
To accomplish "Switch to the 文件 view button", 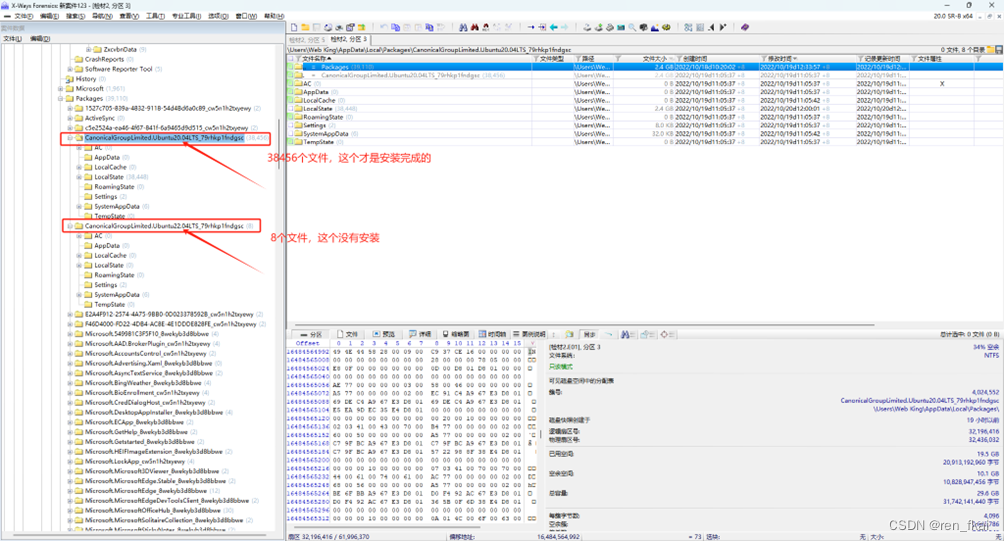I will (347, 334).
